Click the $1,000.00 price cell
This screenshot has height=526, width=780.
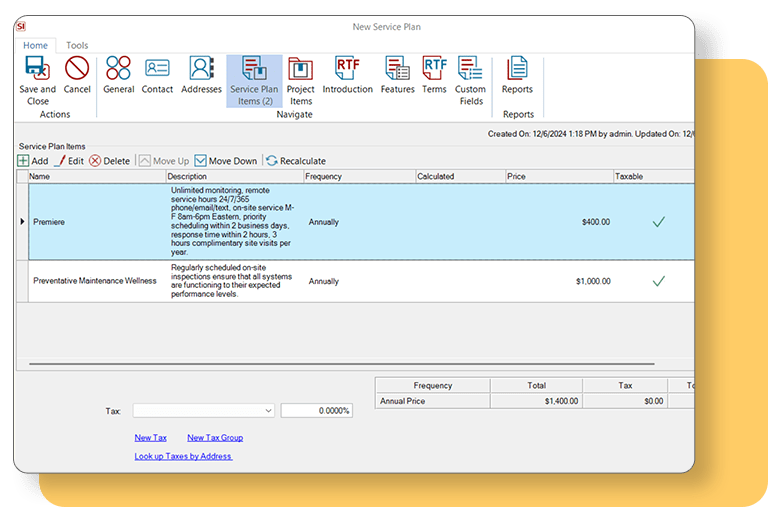point(593,281)
